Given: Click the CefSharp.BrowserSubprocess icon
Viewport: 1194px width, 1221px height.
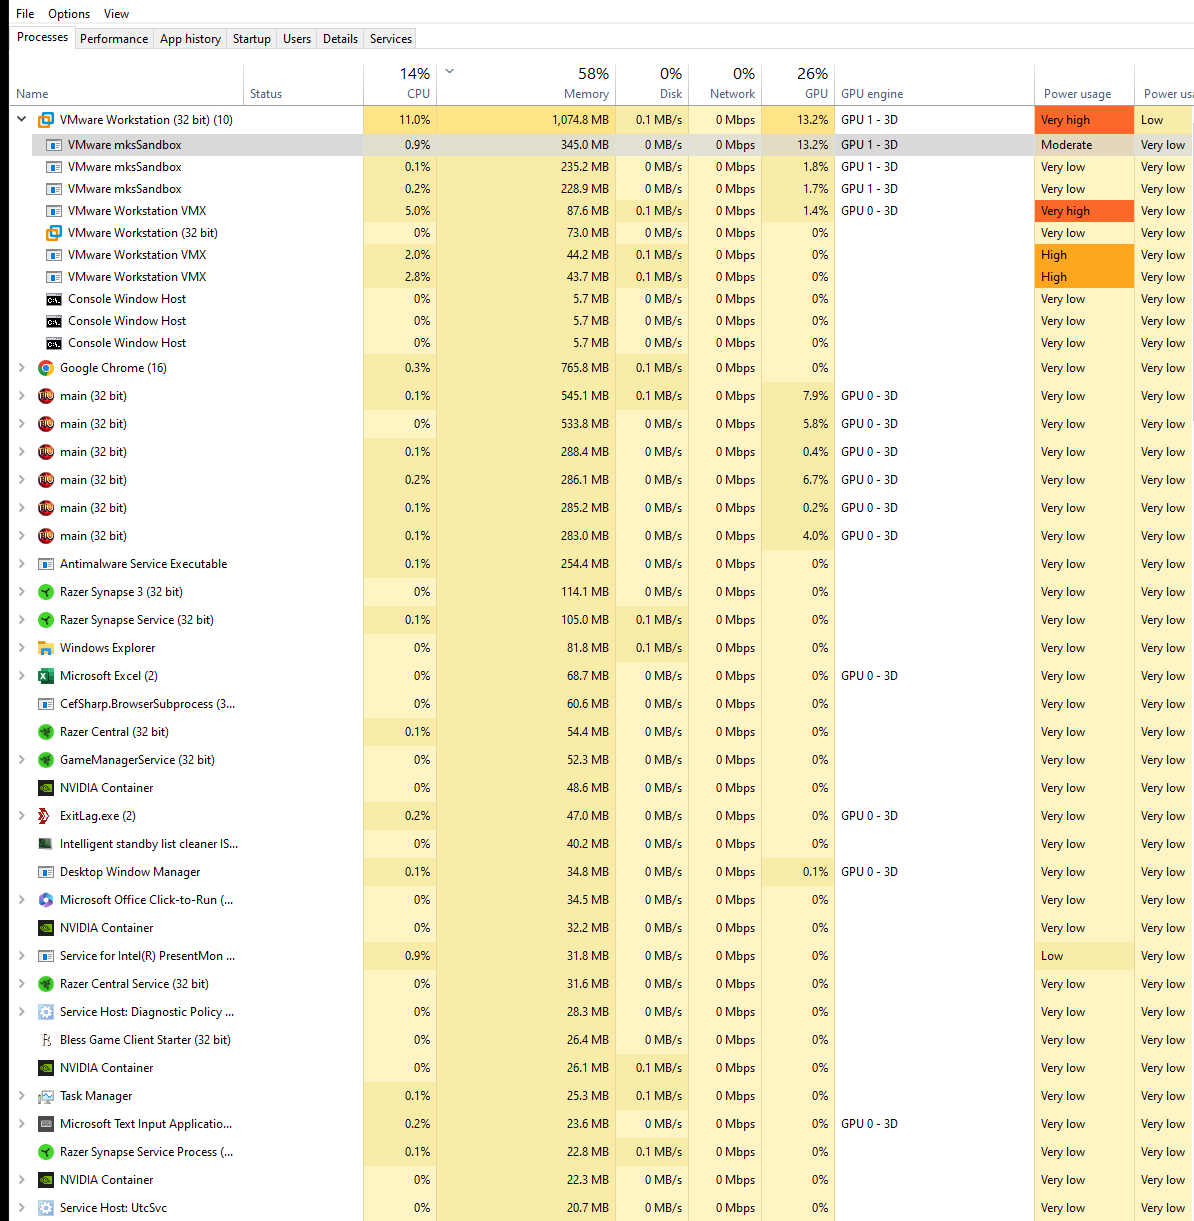Looking at the screenshot, I should tap(45, 704).
